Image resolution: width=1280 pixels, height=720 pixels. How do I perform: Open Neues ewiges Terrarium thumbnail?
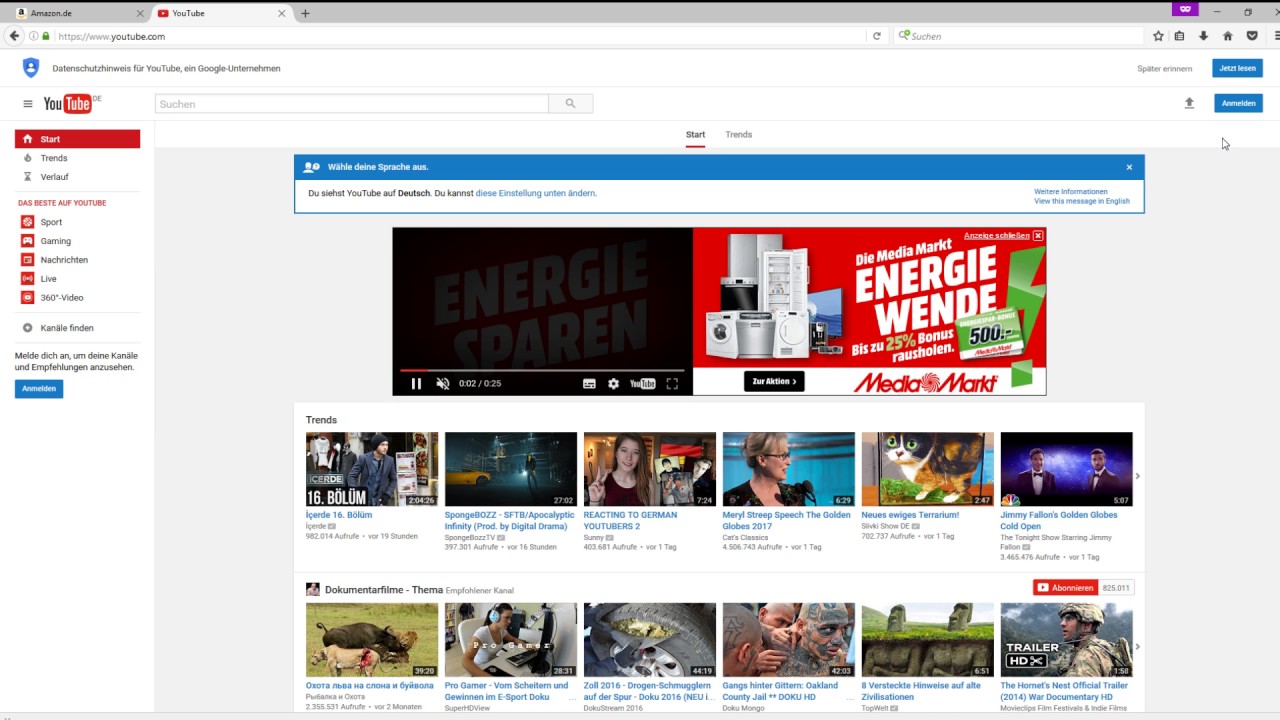pos(928,469)
